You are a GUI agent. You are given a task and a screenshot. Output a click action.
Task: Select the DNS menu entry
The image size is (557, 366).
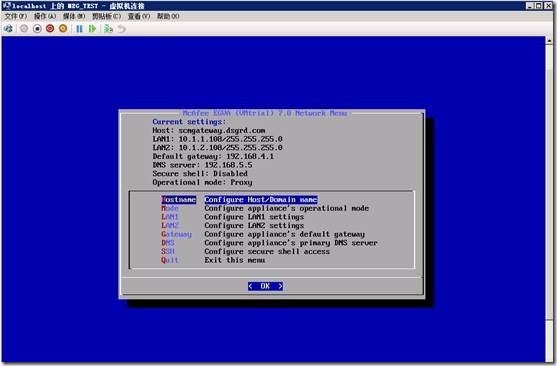[x=168, y=243]
